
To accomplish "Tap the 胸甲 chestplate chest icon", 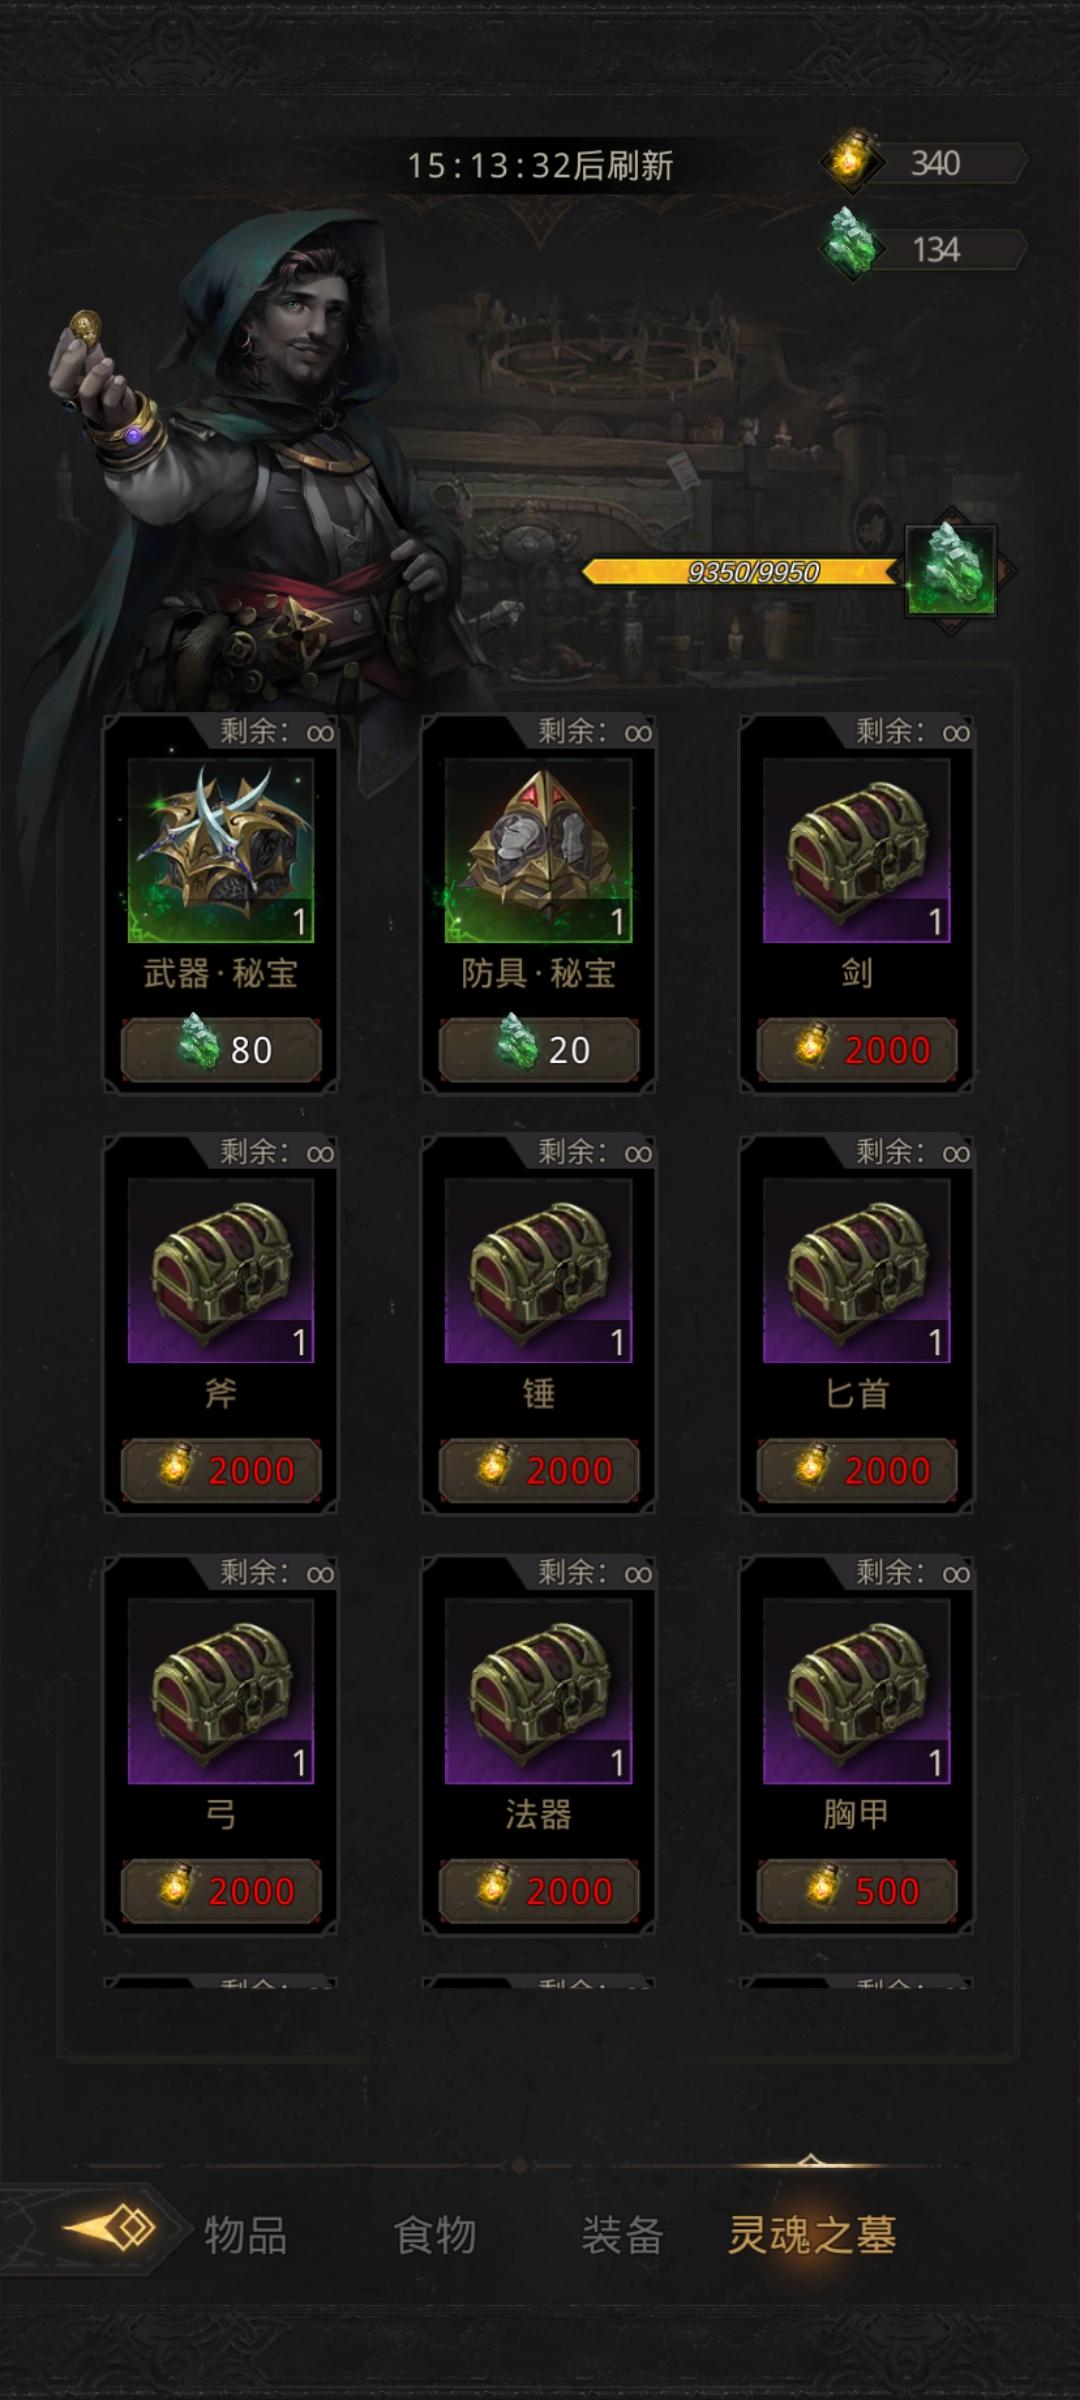I will [x=856, y=1691].
